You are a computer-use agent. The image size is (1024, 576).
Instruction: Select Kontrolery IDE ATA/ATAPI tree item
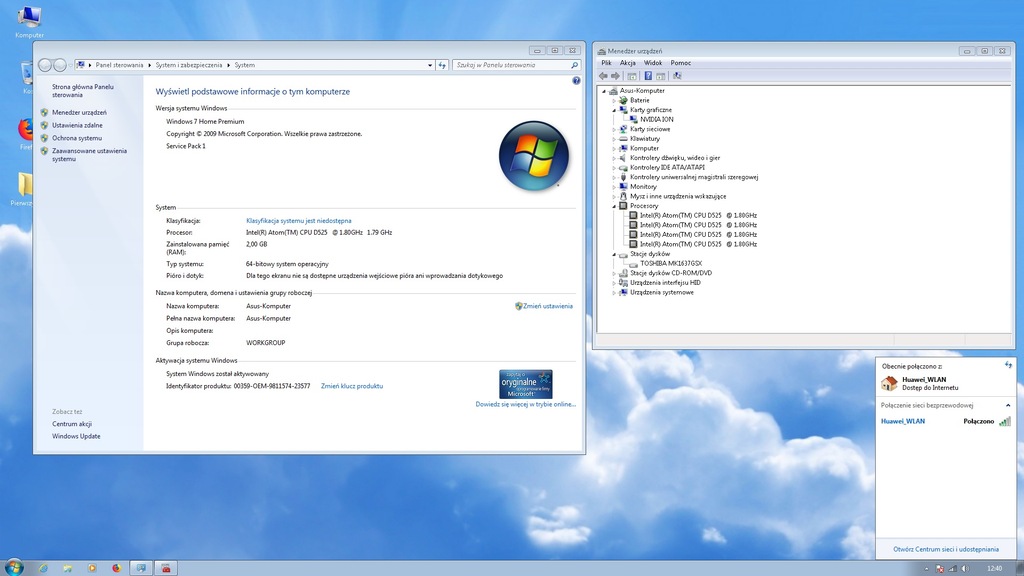coord(667,168)
